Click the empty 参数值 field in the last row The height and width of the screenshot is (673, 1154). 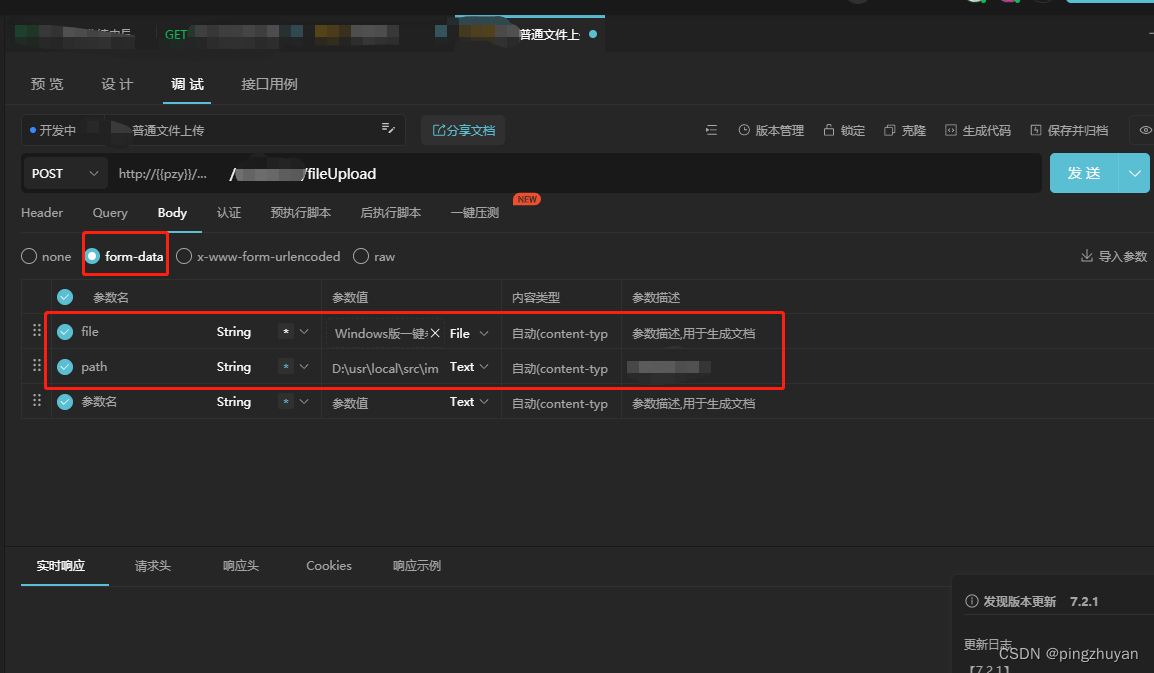coord(386,403)
